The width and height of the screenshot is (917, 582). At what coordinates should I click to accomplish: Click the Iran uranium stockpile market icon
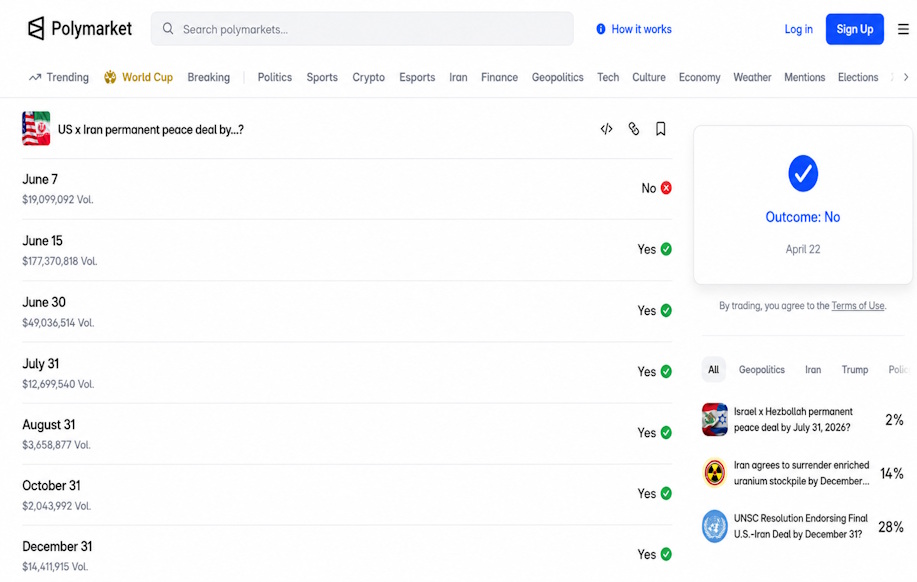715,473
